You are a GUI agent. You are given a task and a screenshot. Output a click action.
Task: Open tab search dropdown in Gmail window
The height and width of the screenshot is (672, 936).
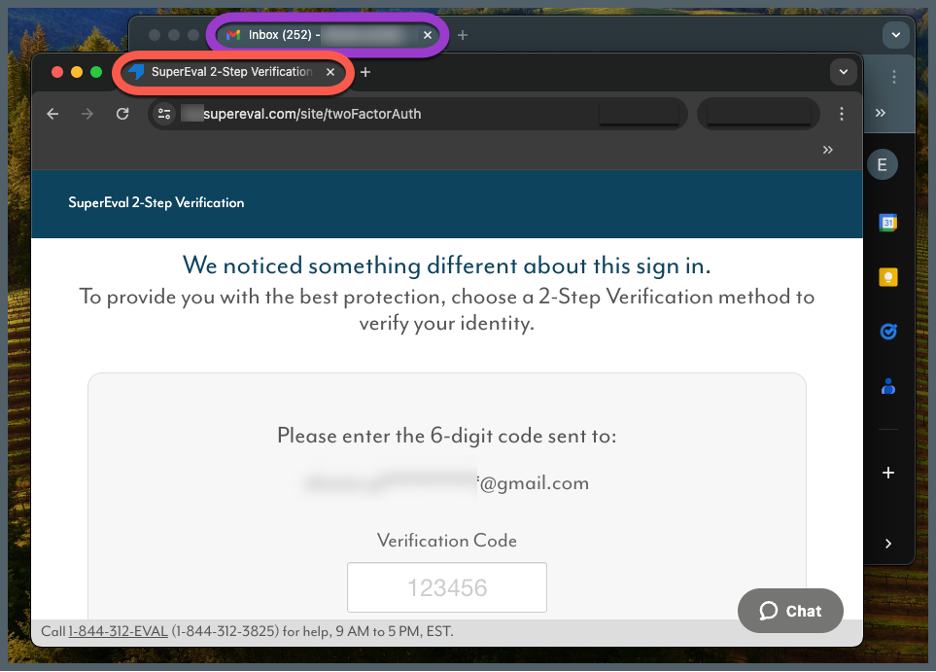pos(895,35)
